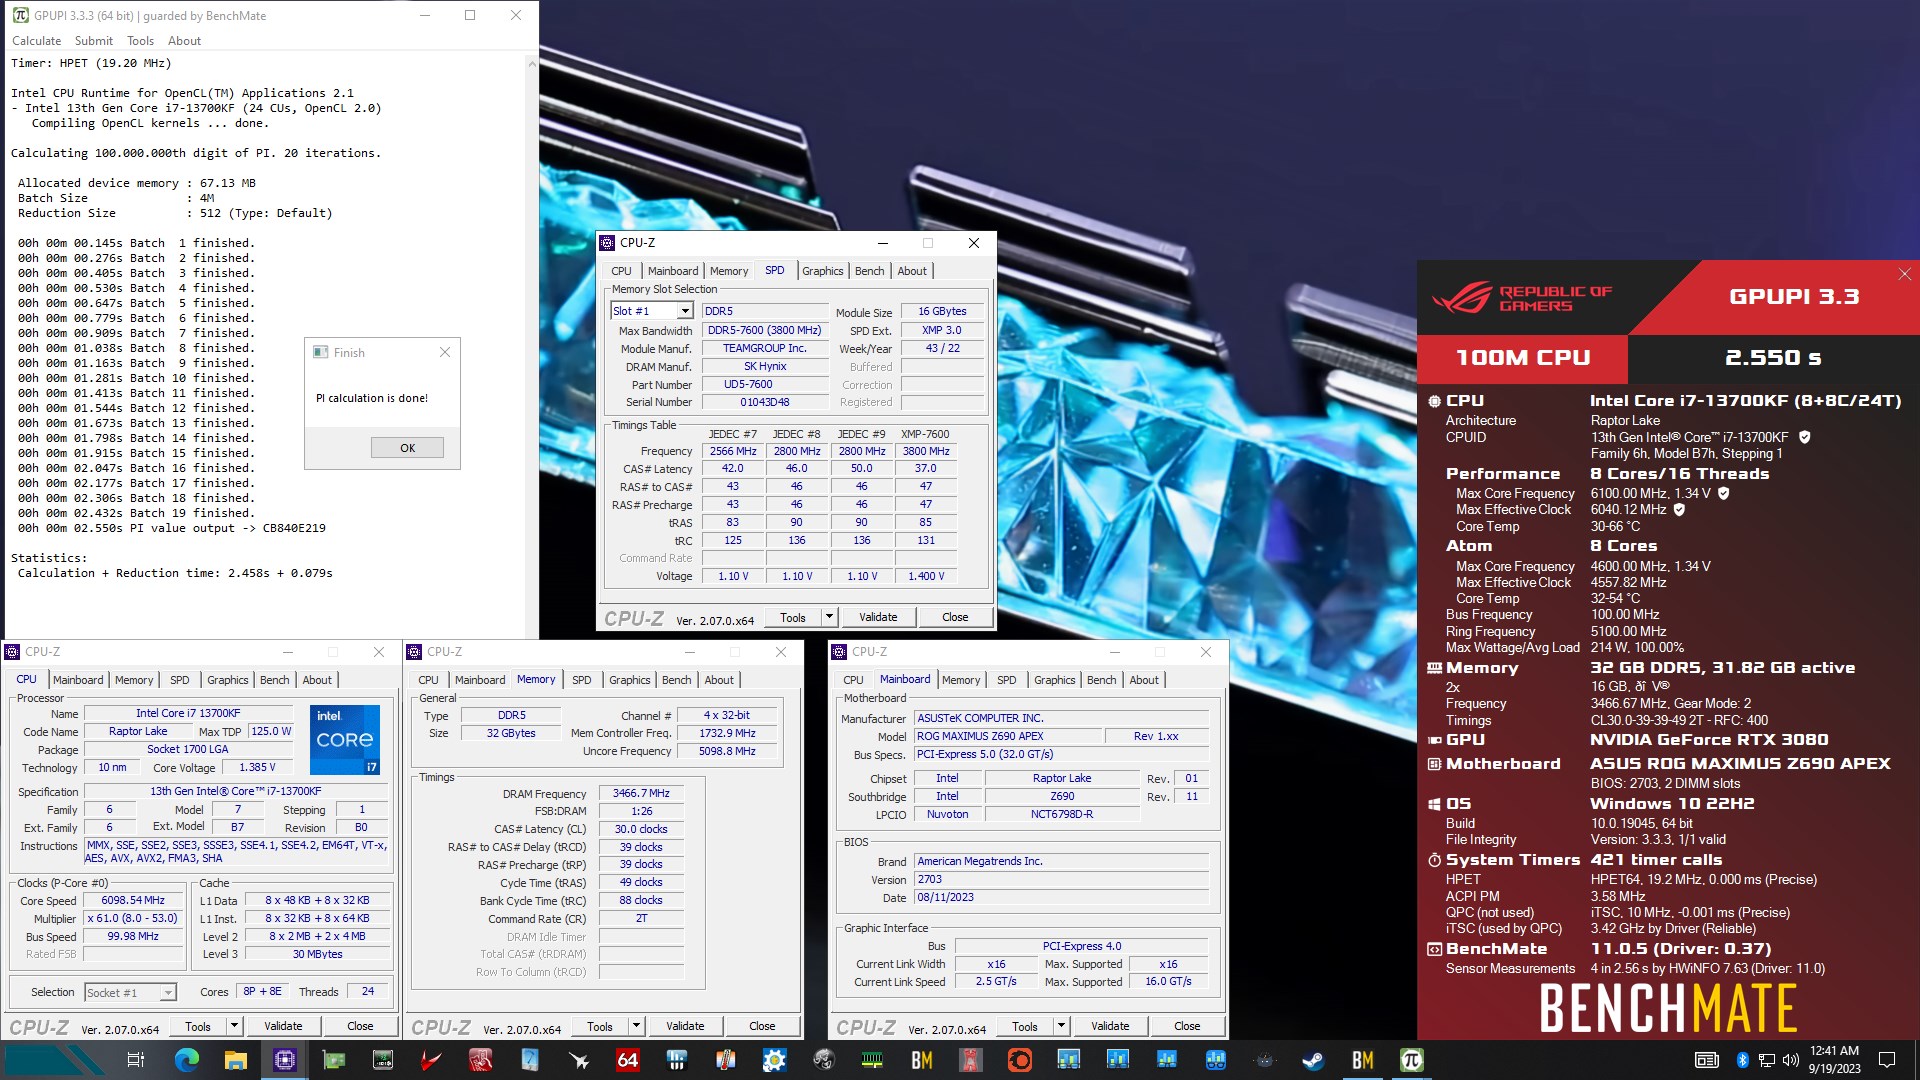
Task: Open Task View from the taskbar
Action: point(136,1060)
